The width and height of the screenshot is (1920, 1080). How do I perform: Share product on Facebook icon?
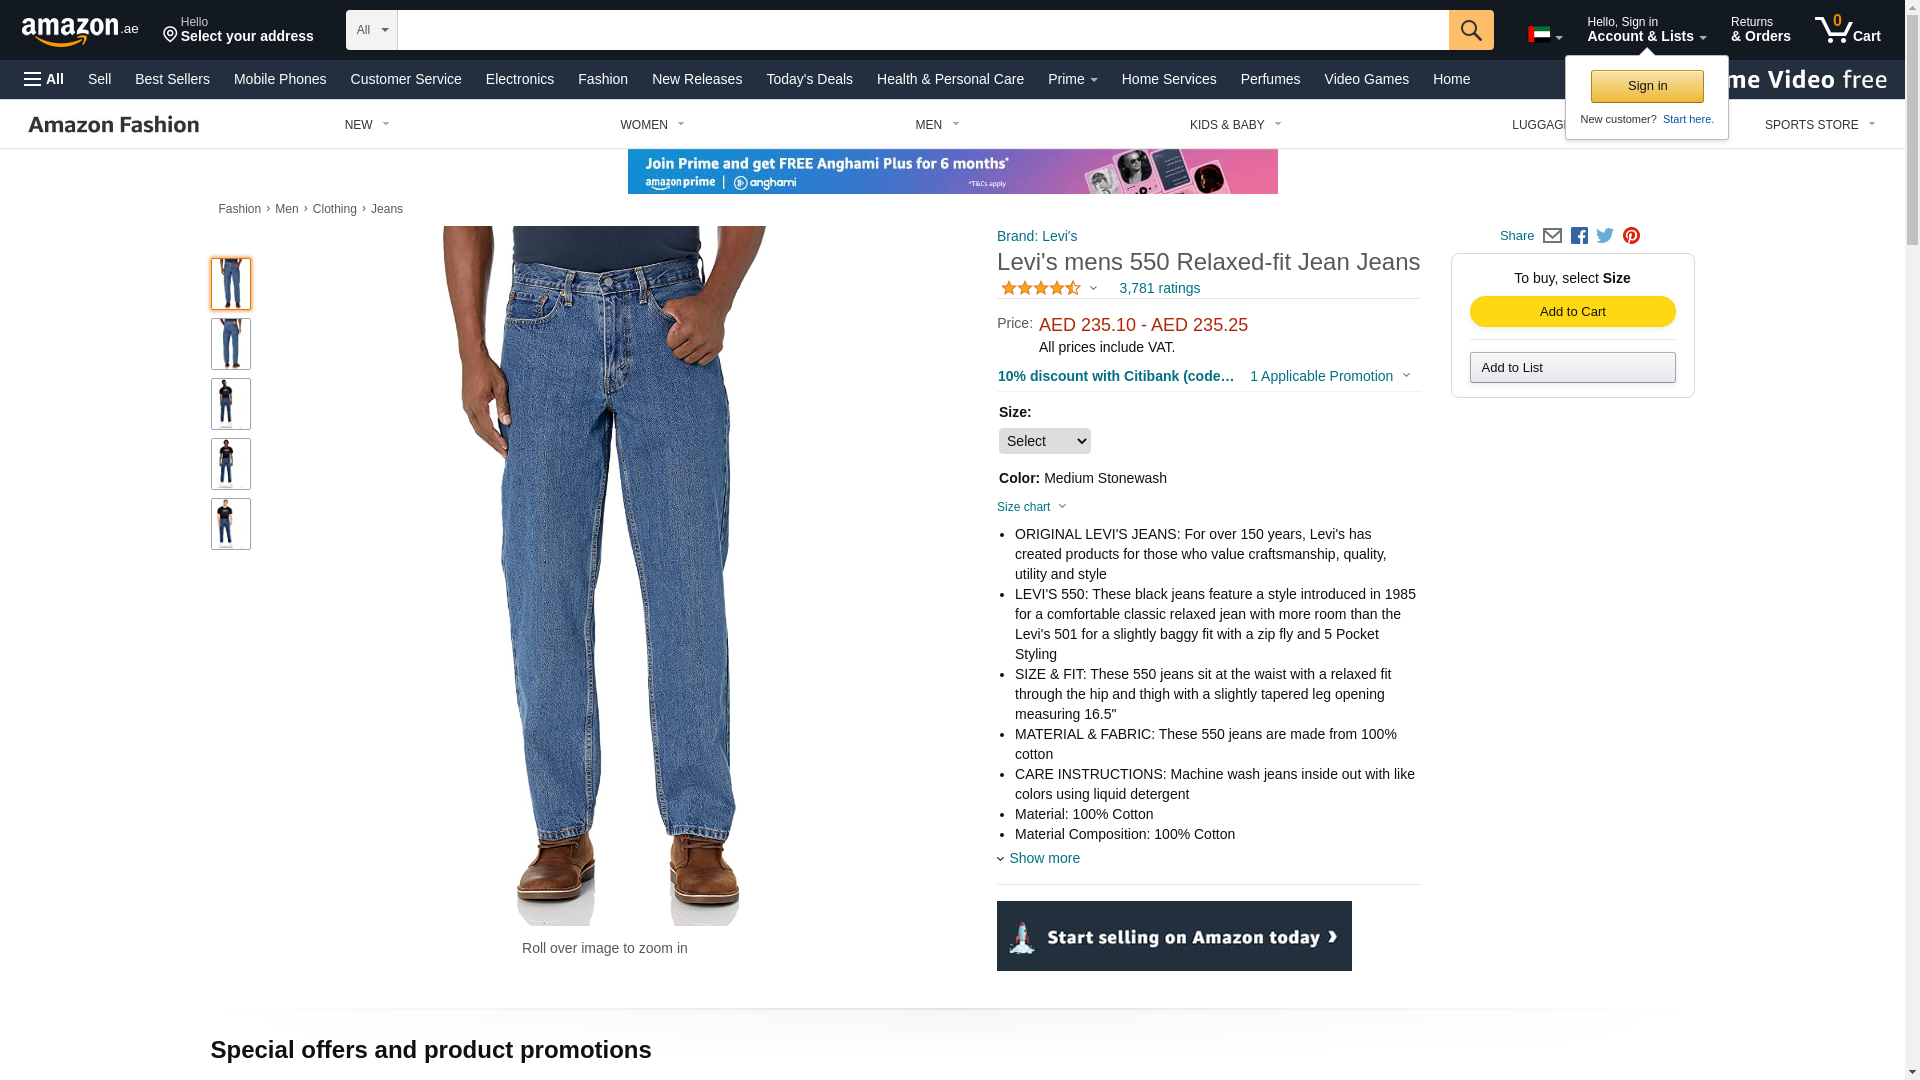click(x=1579, y=236)
